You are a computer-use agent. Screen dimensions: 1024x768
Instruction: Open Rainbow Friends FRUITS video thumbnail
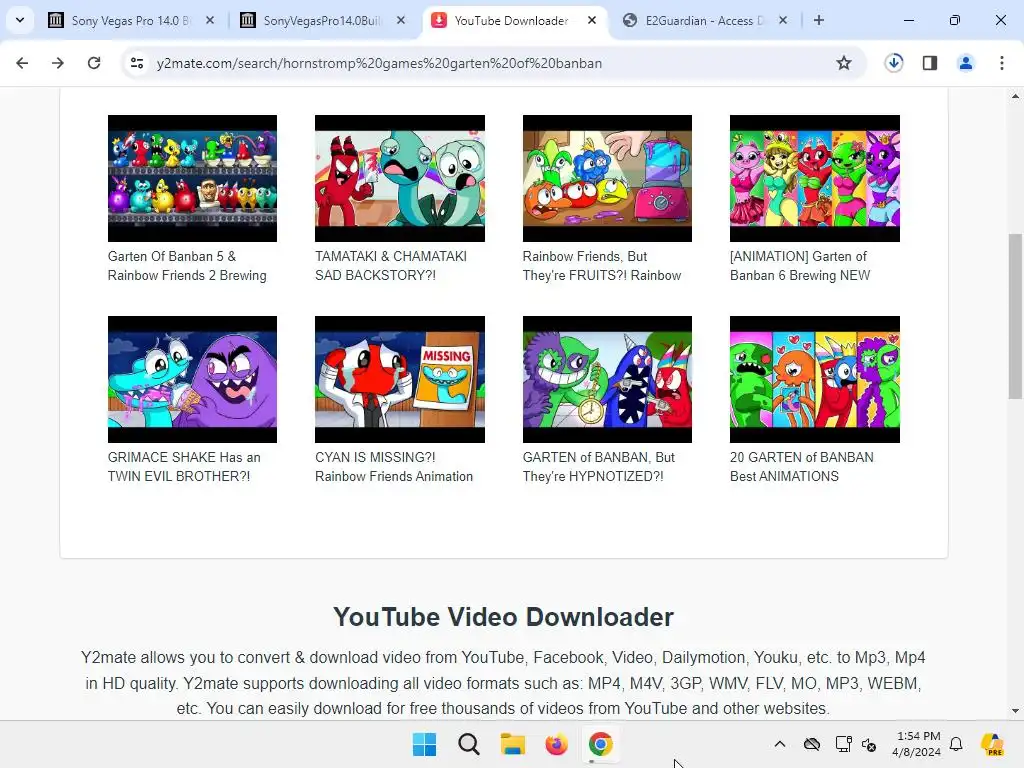coord(607,178)
